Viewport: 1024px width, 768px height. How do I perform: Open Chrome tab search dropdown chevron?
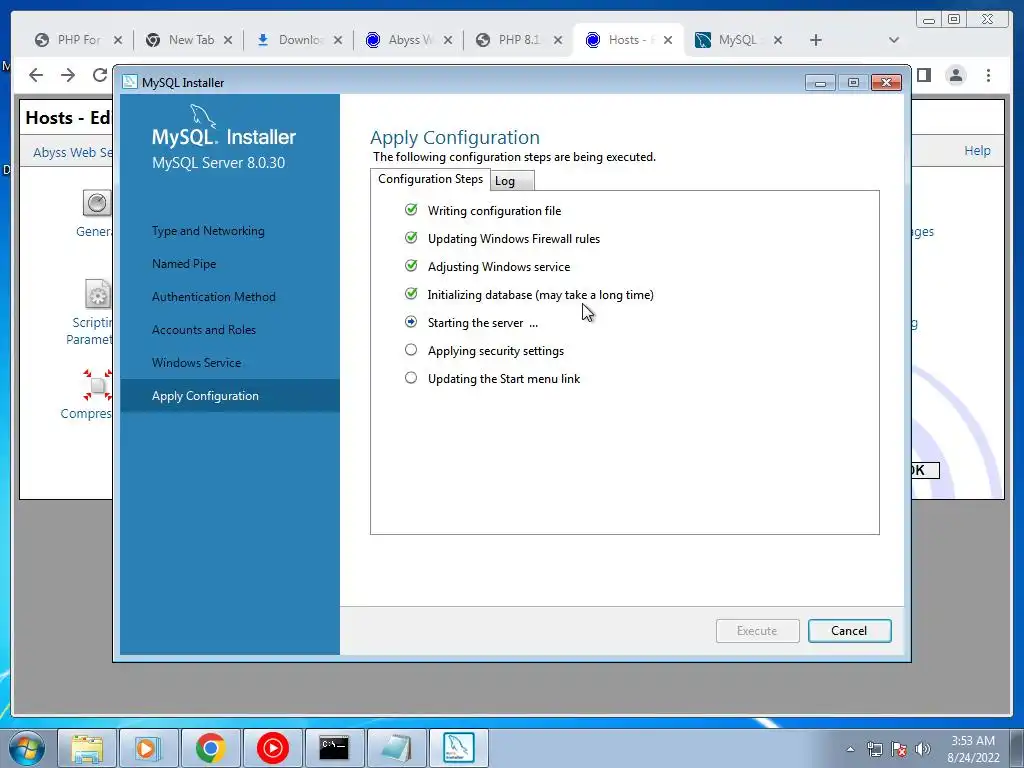[x=894, y=40]
